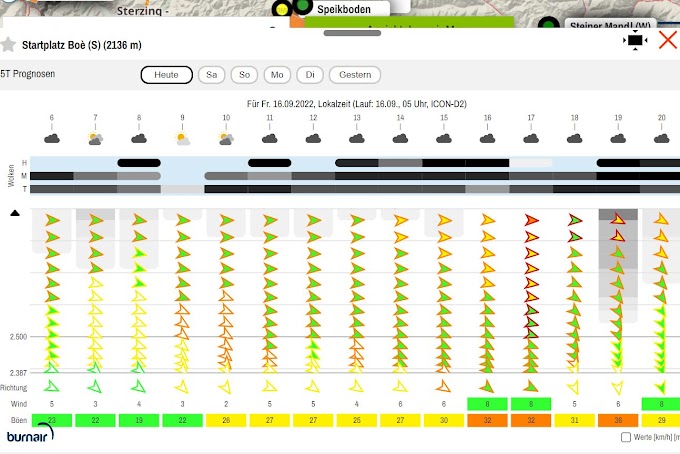Switch to the So forecast tab
Screen dimensions: 680x454
(244, 75)
